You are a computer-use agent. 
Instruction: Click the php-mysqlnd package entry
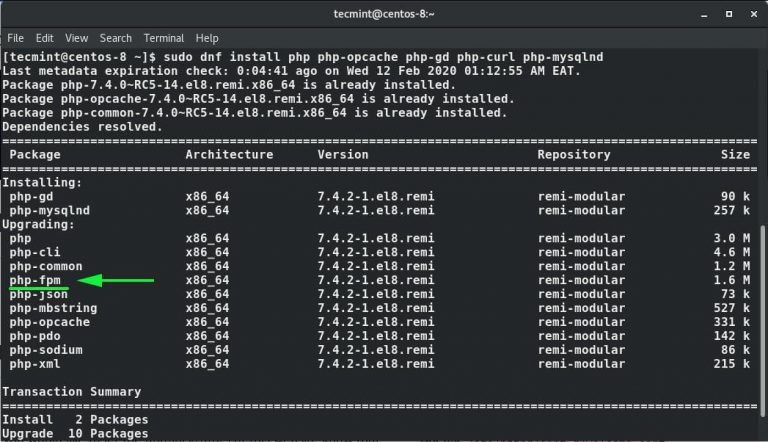click(x=49, y=211)
